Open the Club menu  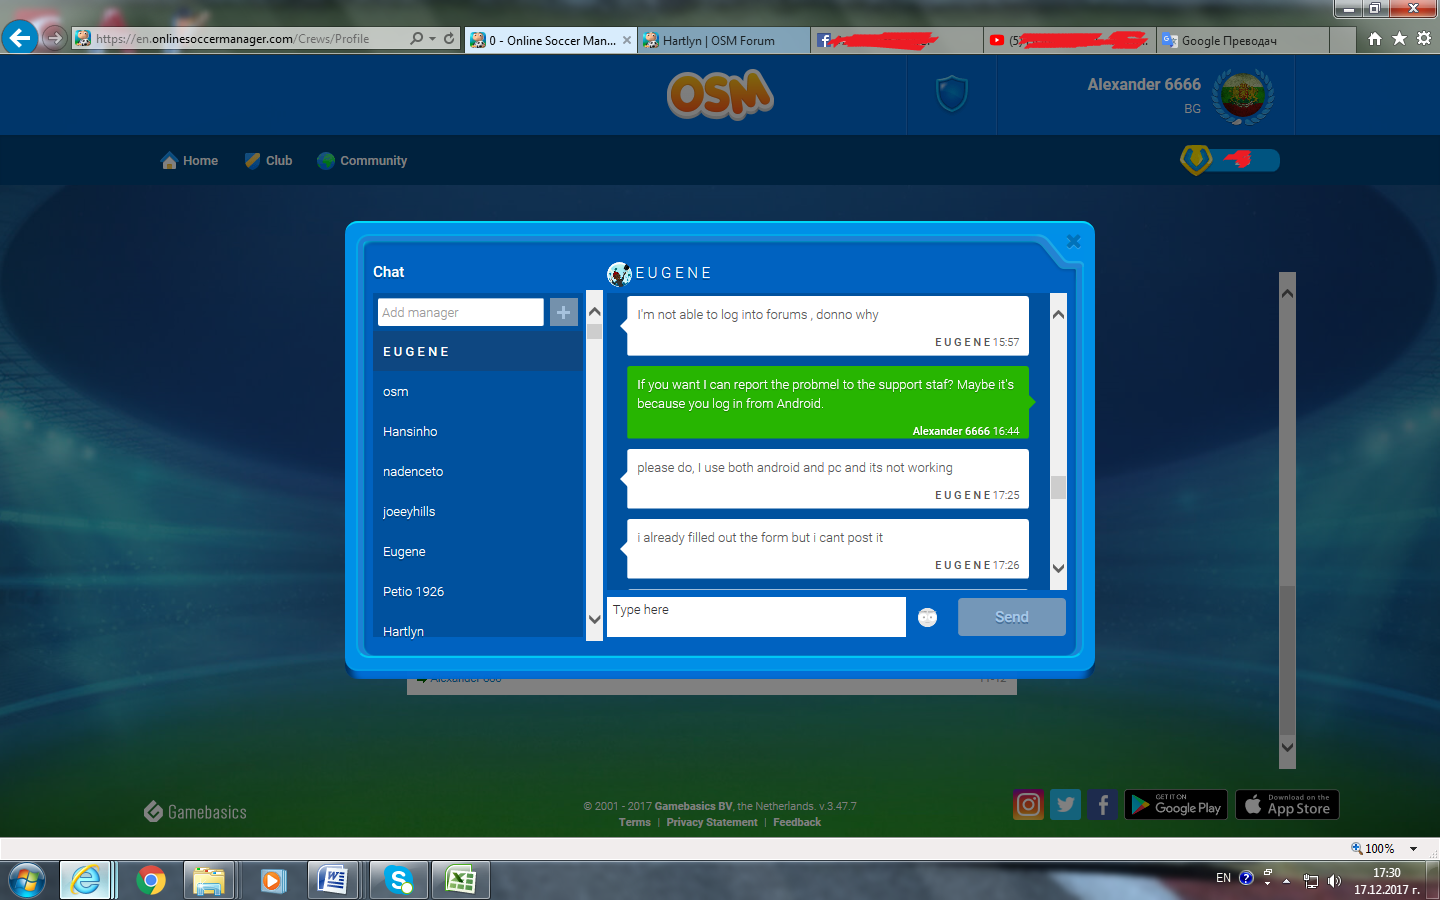pos(269,160)
